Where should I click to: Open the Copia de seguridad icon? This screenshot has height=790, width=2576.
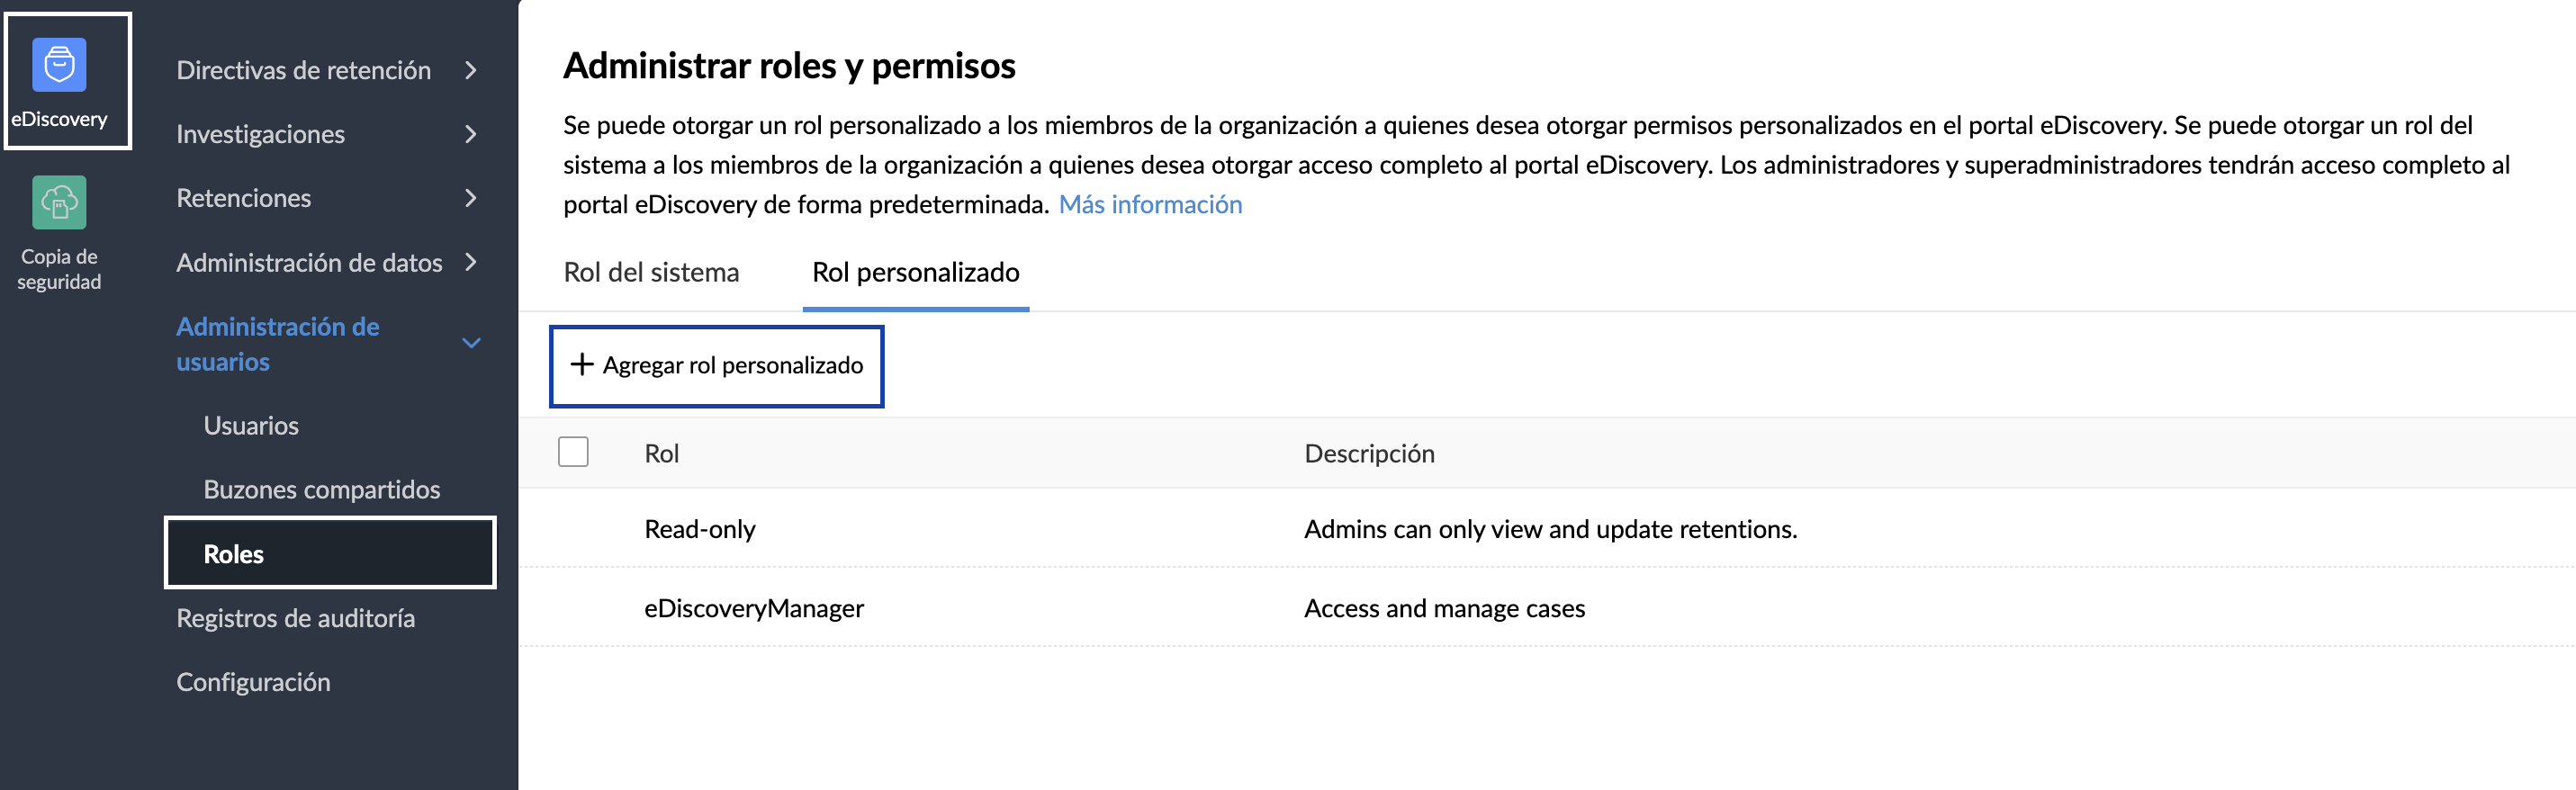tap(59, 203)
